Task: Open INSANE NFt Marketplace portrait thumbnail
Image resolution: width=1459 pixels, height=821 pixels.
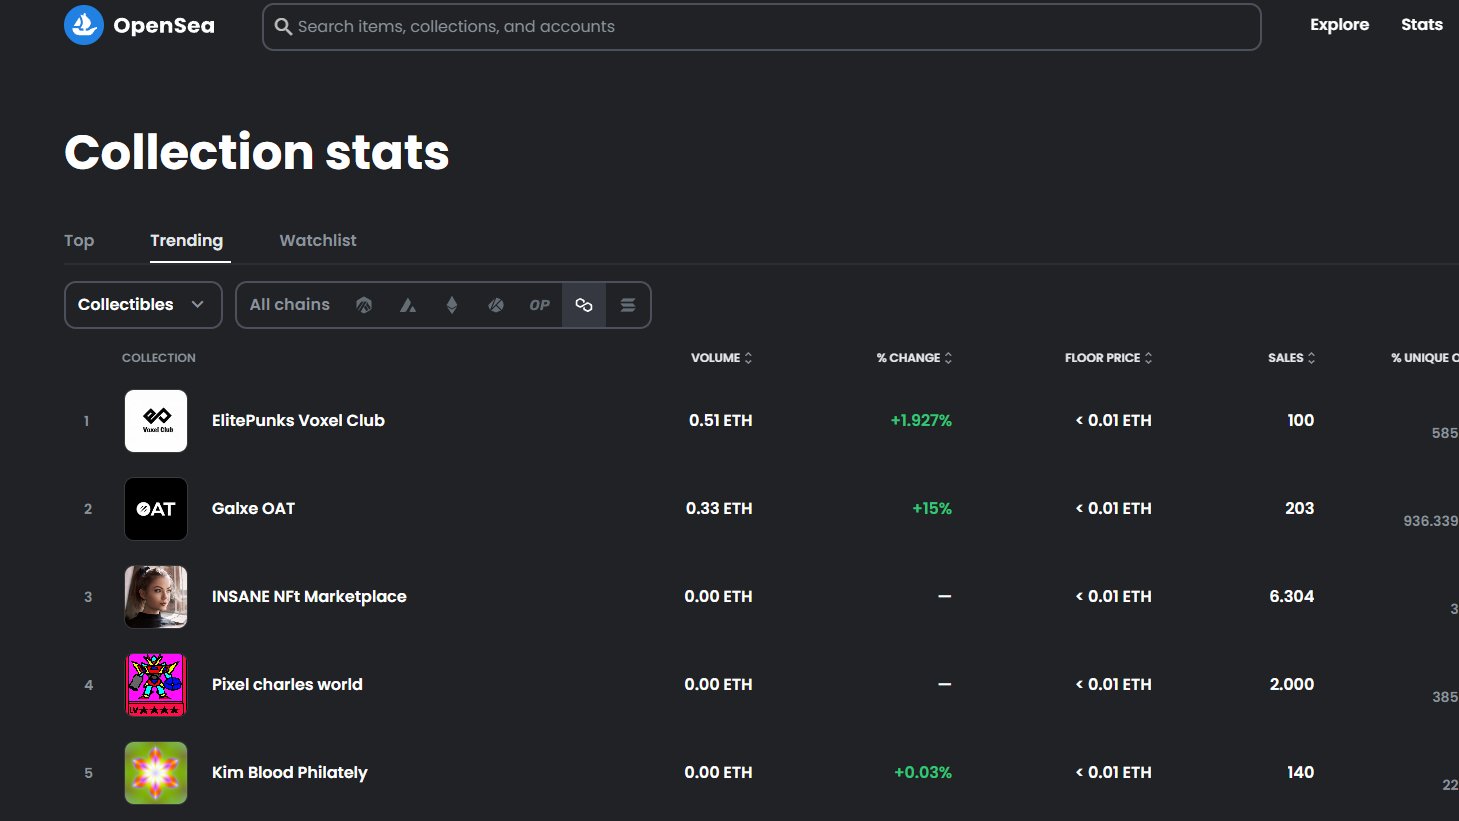Action: 156,597
